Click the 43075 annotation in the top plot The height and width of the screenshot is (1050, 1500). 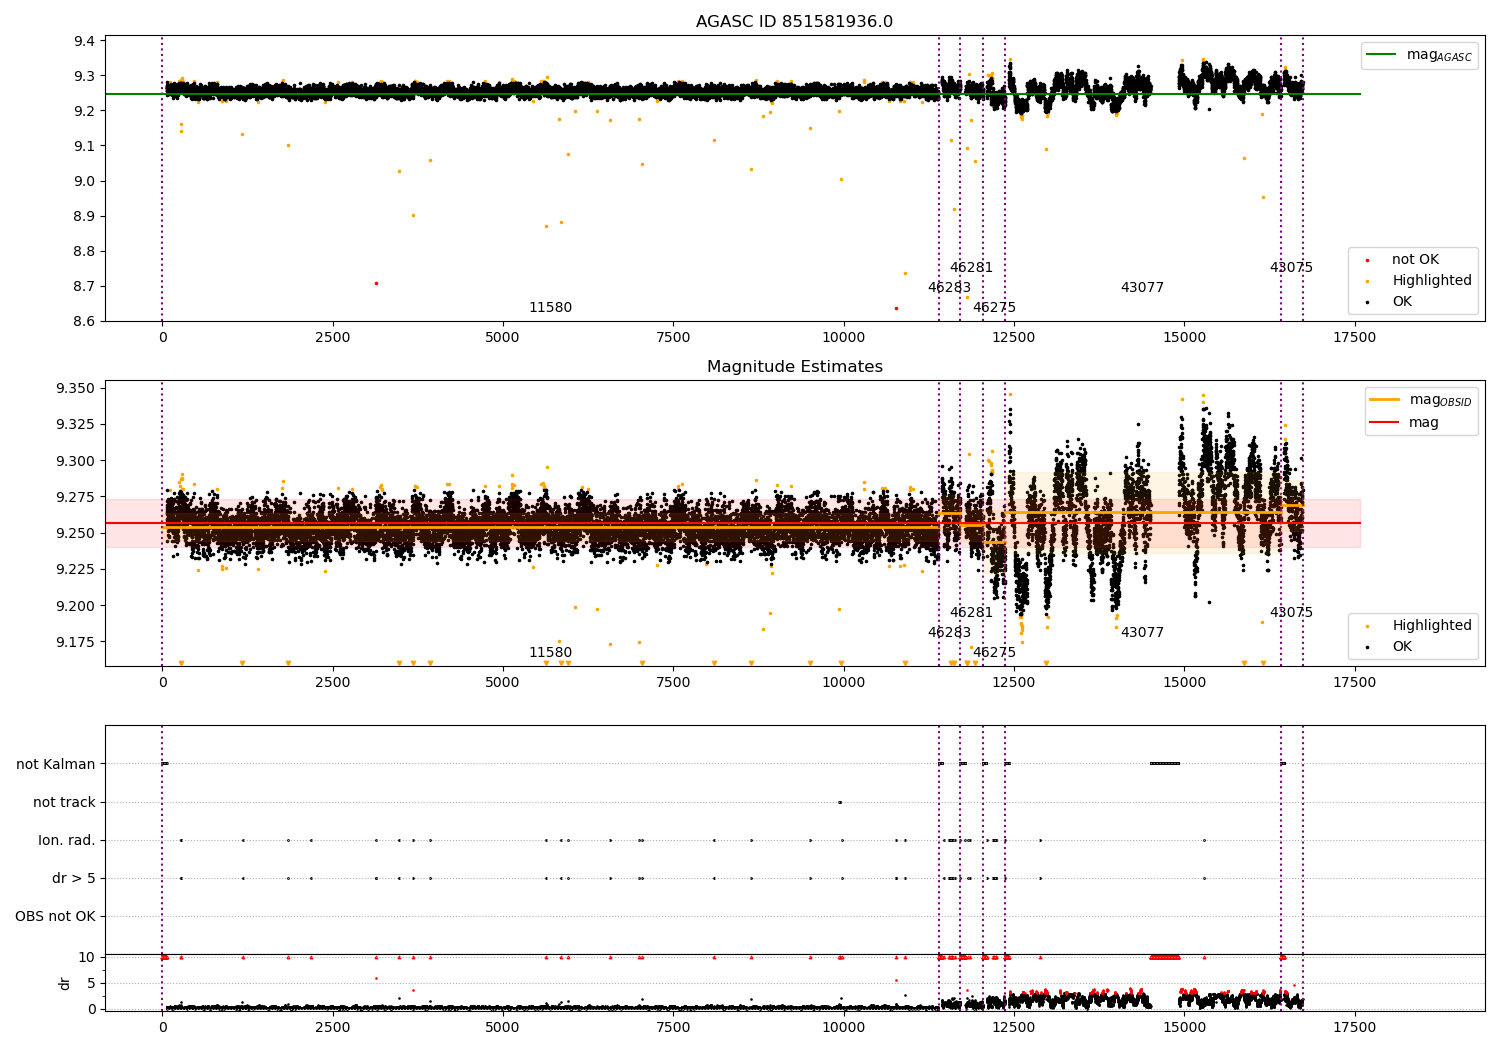point(1291,268)
